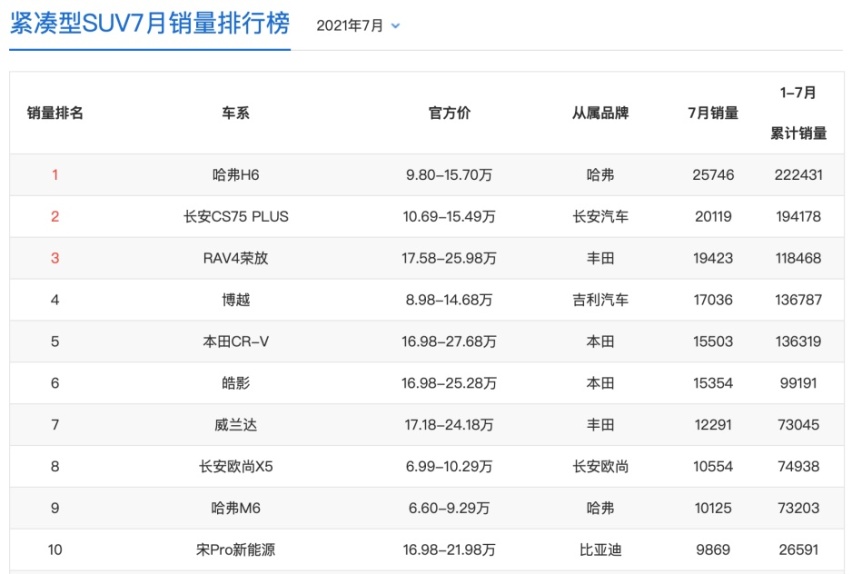Viewport: 852px width, 574px height.
Task: Select cumulative sales value 26591
Action: tap(798, 550)
